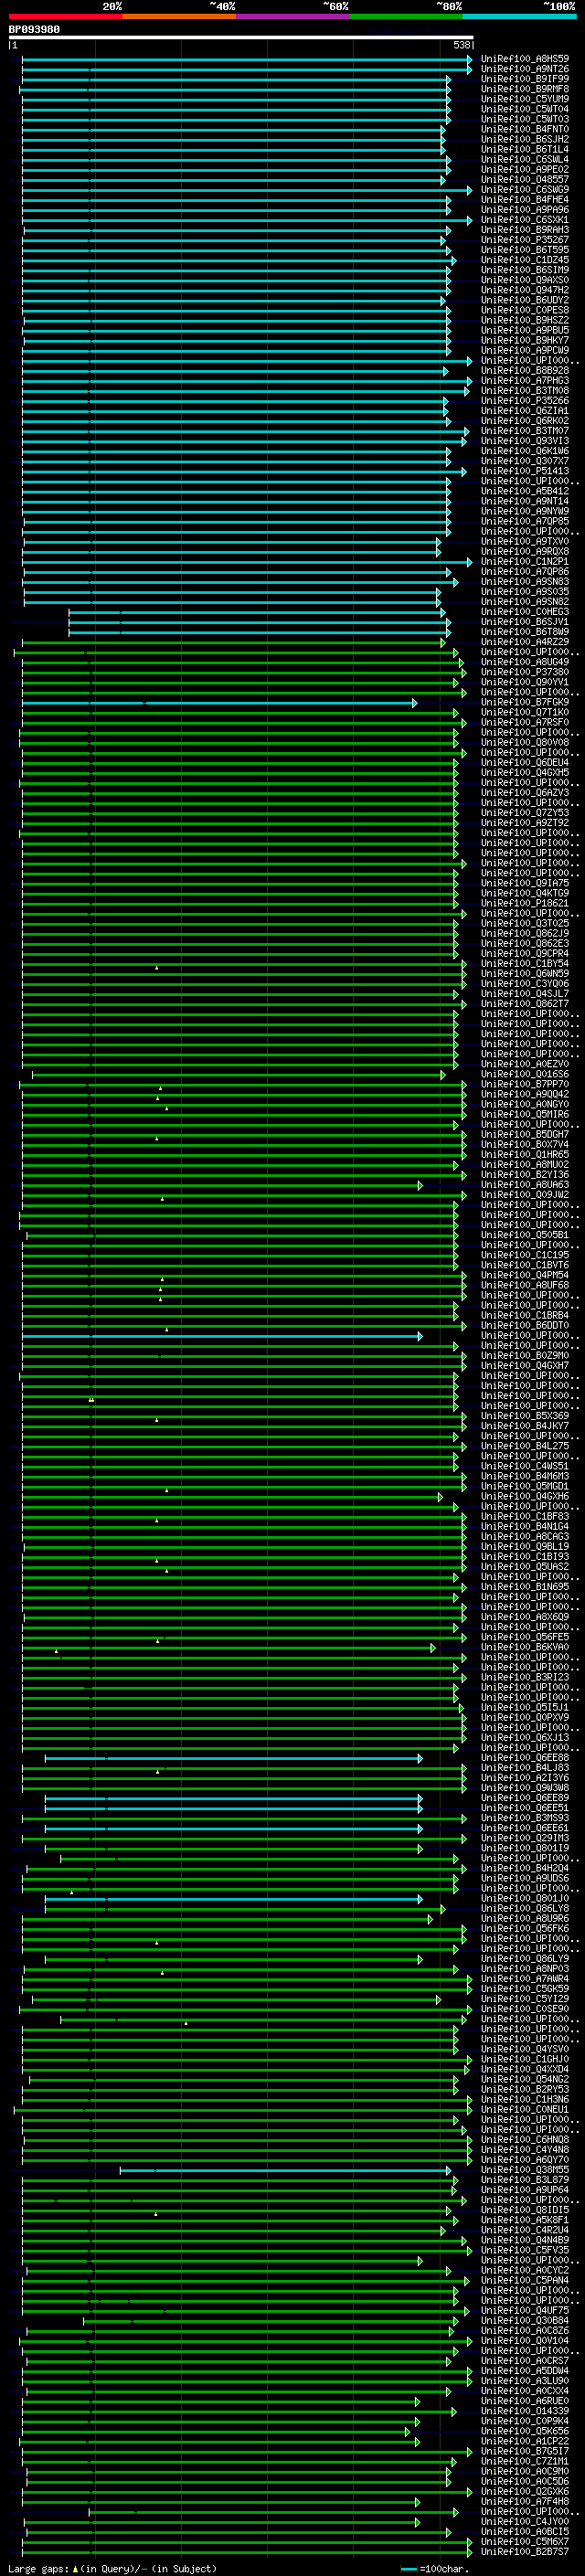585x2576 pixels.
Task: Click the green ~80% identity legend segment
Action: coord(406,16)
